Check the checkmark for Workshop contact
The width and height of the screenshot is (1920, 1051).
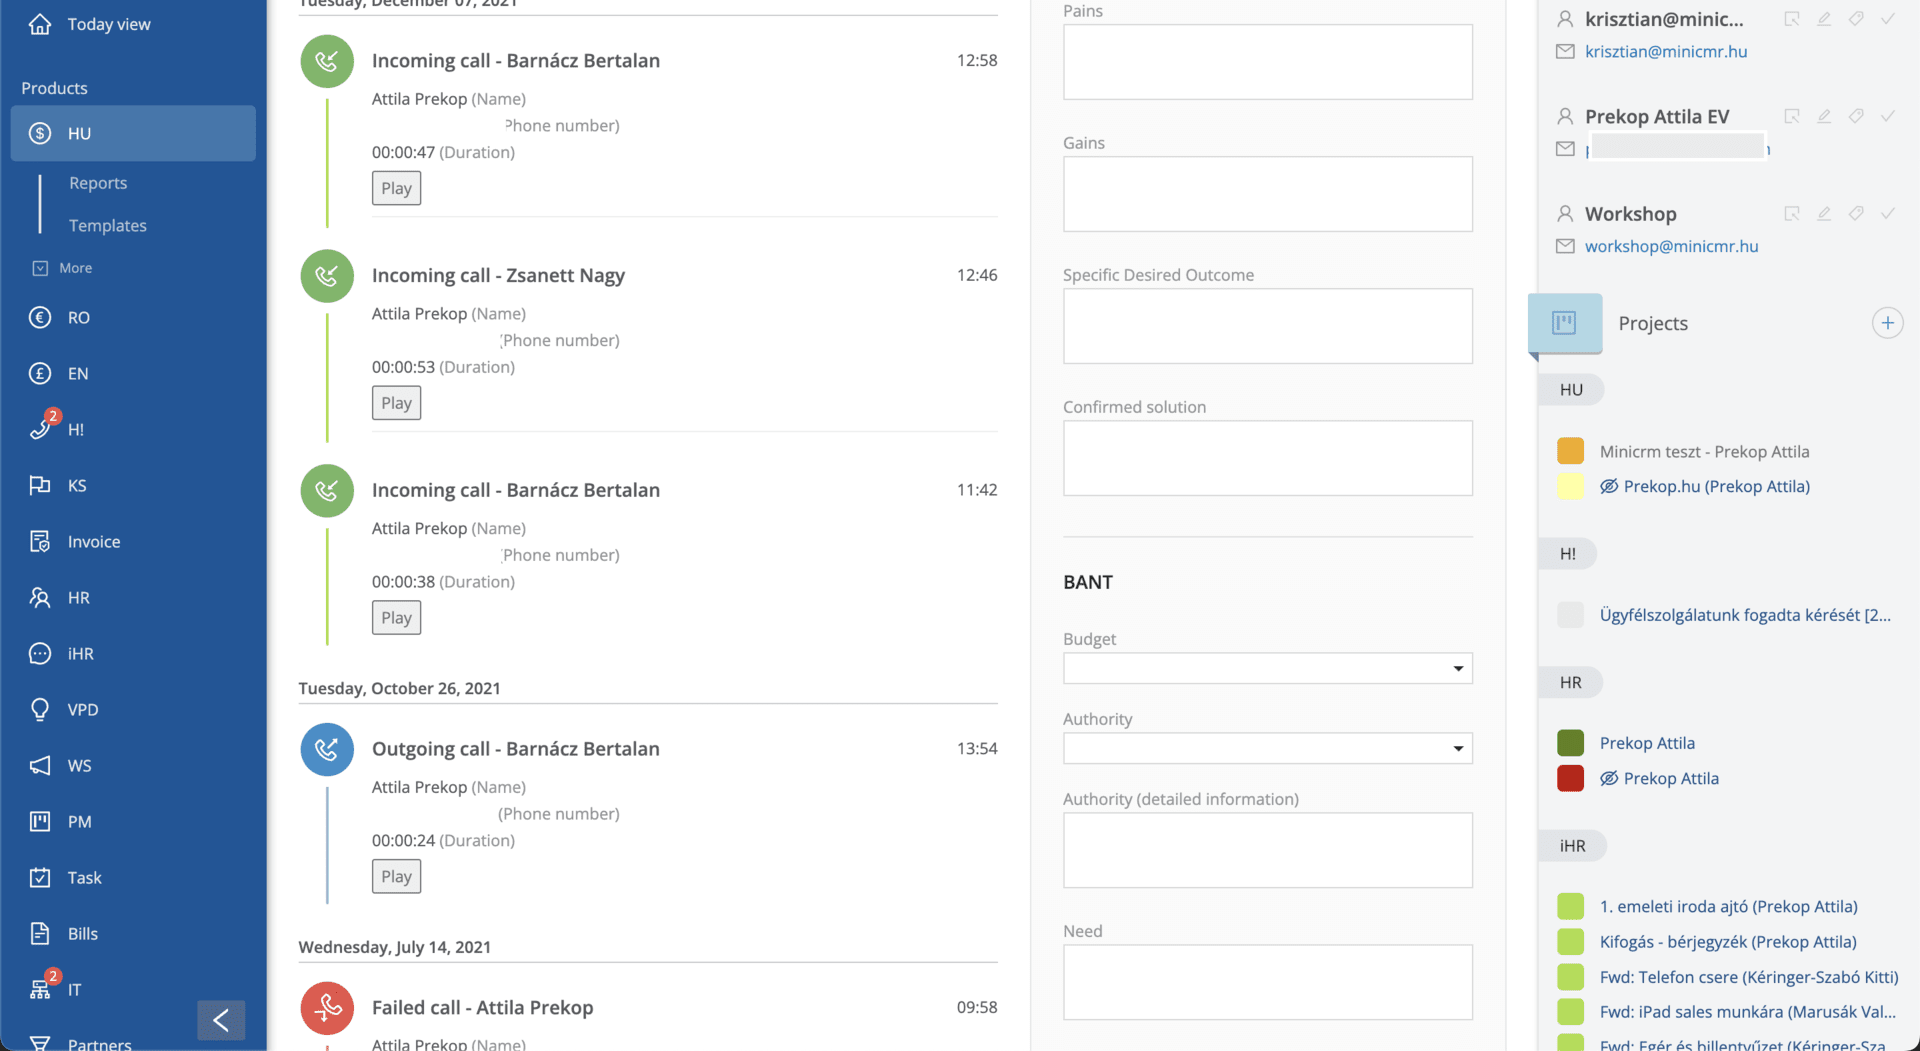[x=1888, y=213]
